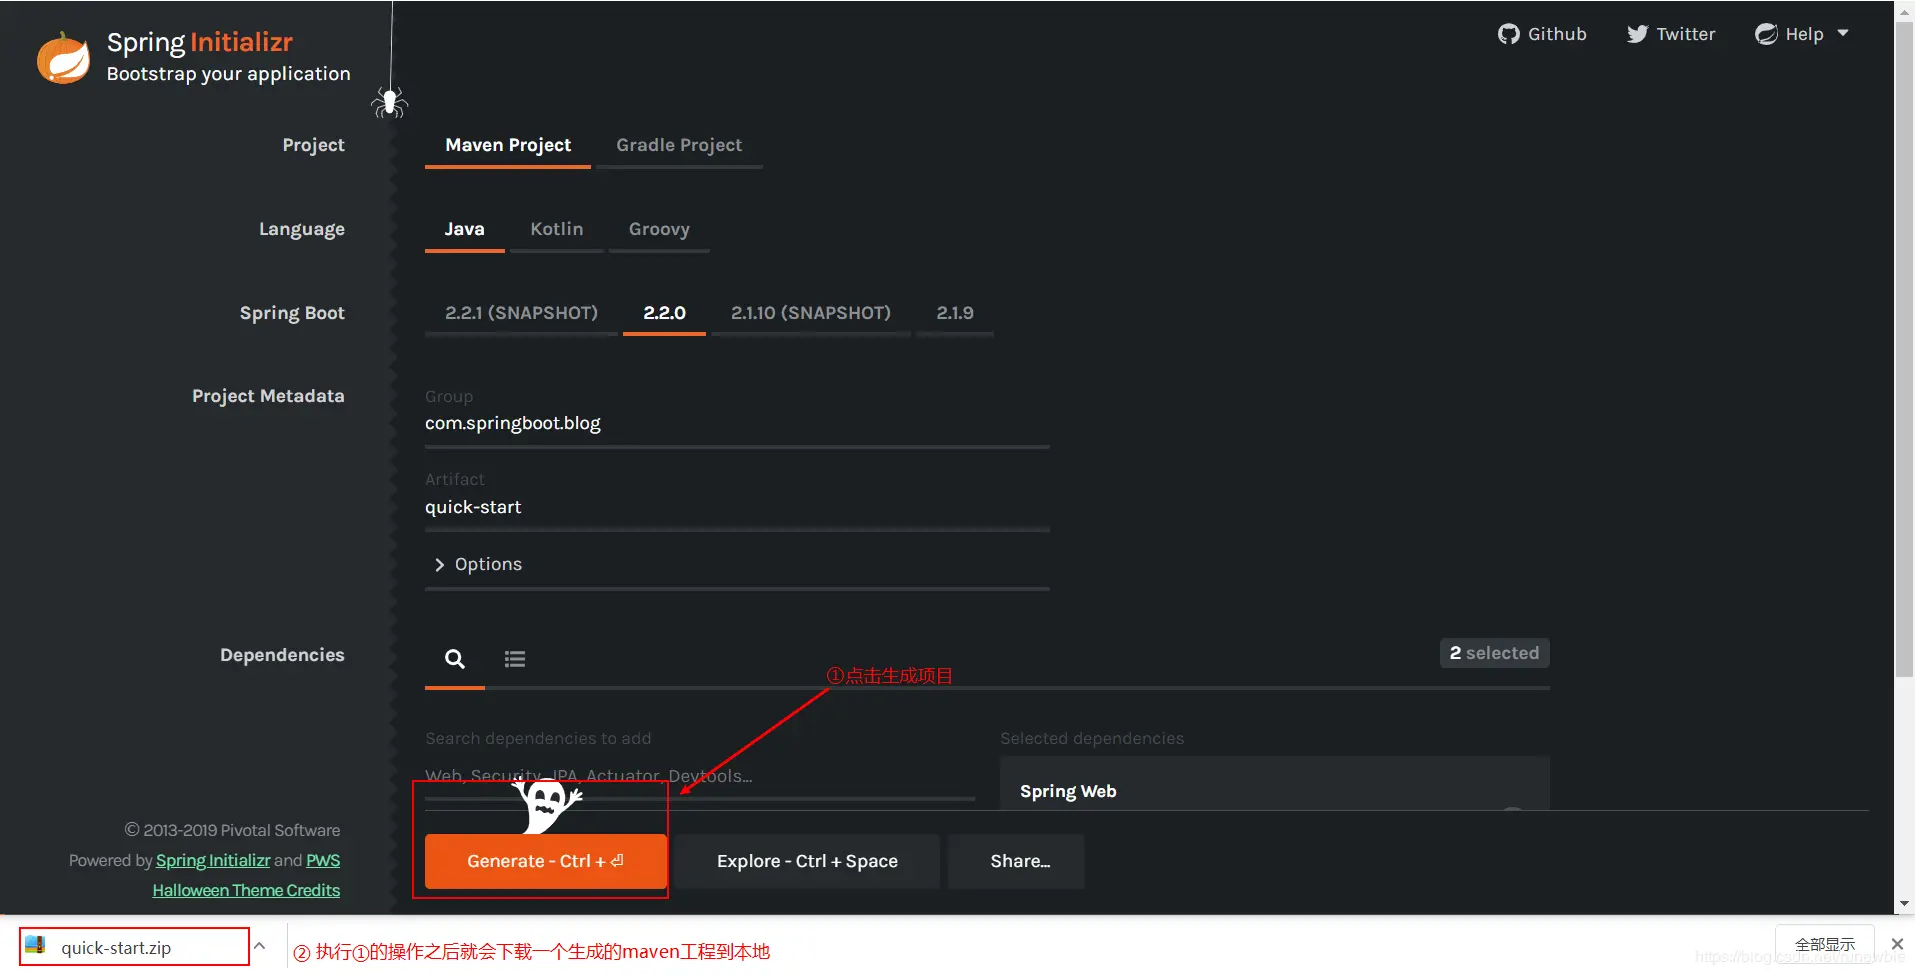Image resolution: width=1915 pixels, height=975 pixels.
Task: Select the dependency search magnifier icon
Action: click(455, 659)
